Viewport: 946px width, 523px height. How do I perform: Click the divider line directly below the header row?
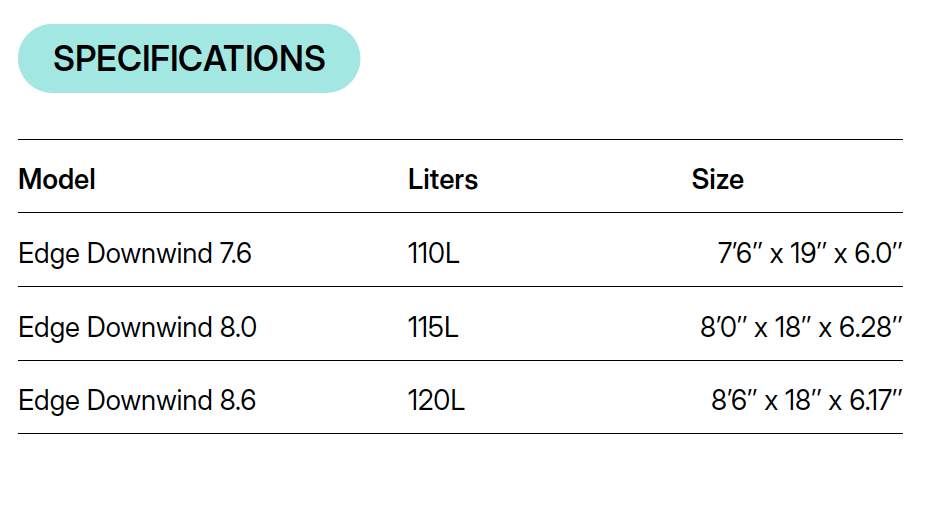(x=460, y=213)
